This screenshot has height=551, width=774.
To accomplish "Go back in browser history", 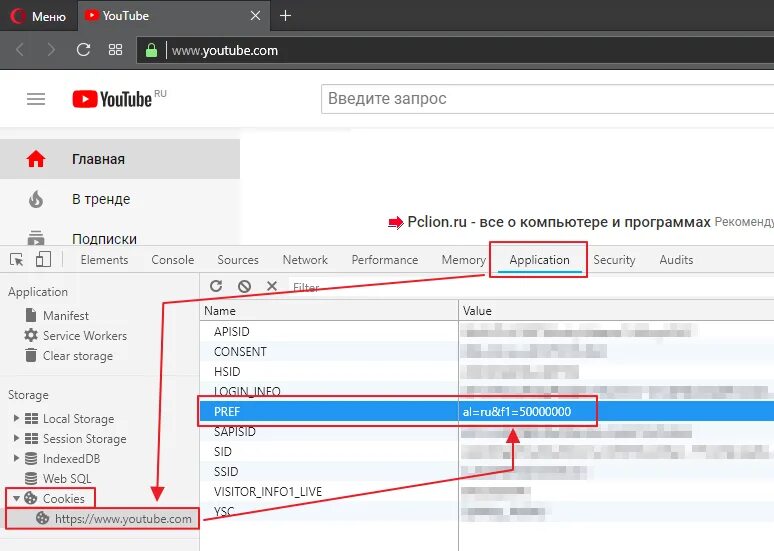I will (x=20, y=50).
